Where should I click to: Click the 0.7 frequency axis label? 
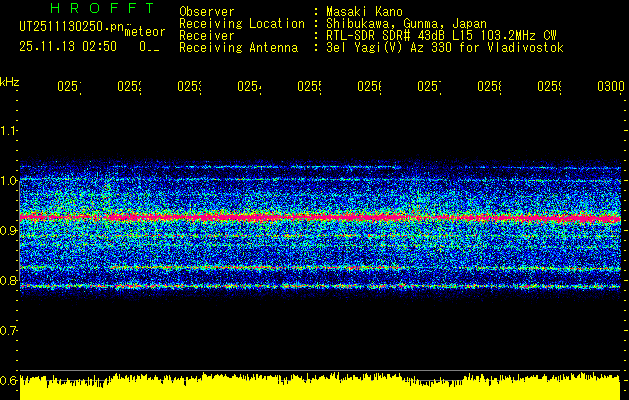(x=8, y=330)
